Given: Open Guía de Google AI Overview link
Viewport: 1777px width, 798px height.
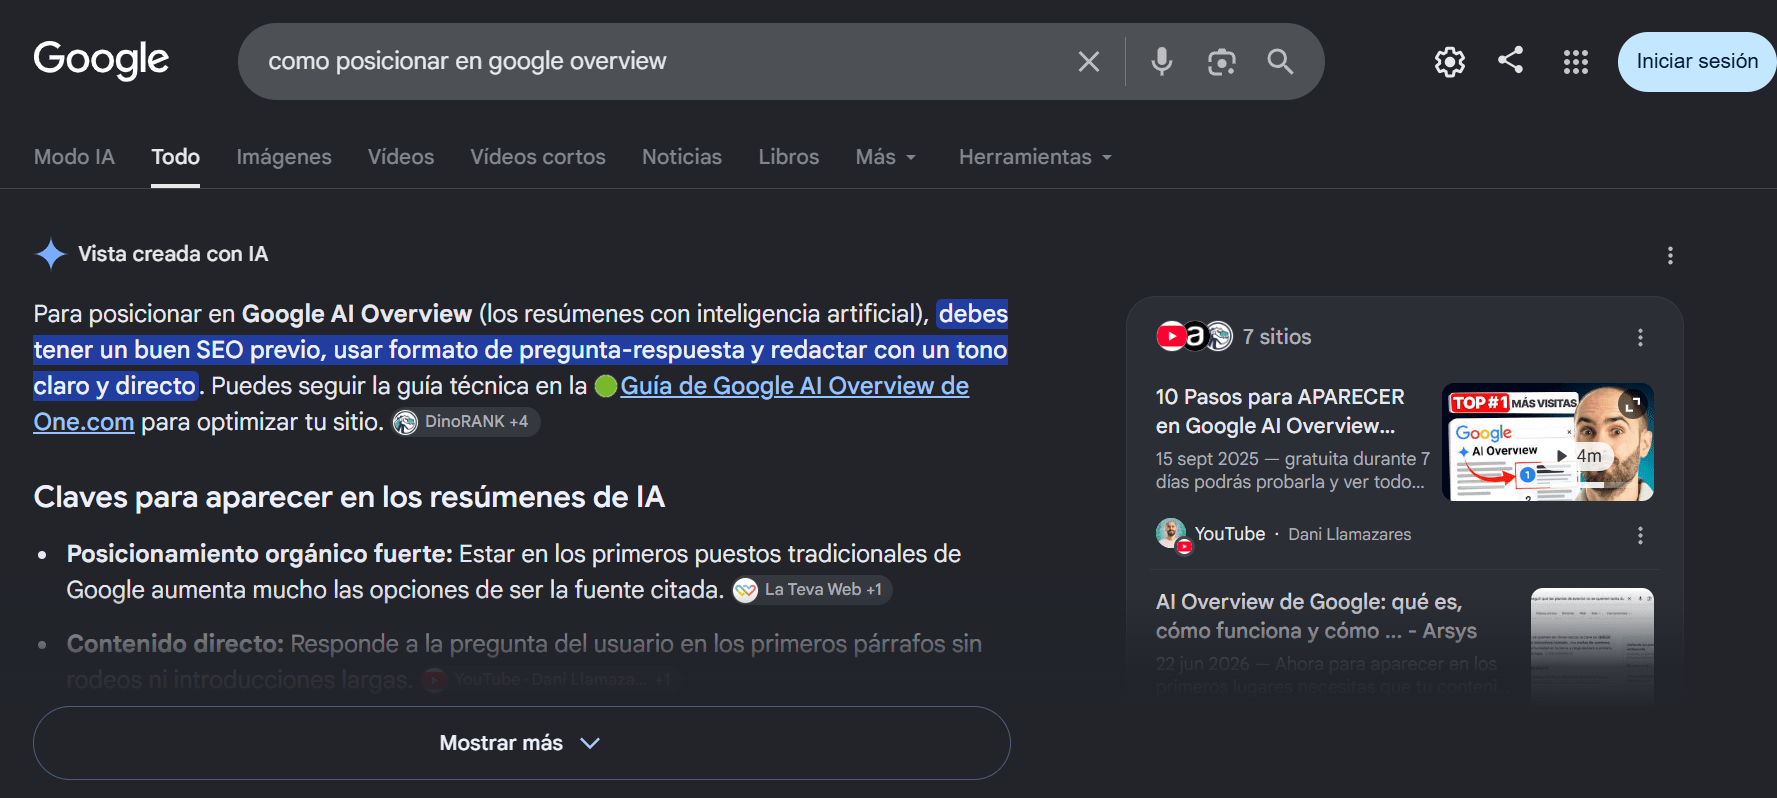Looking at the screenshot, I should (x=795, y=386).
